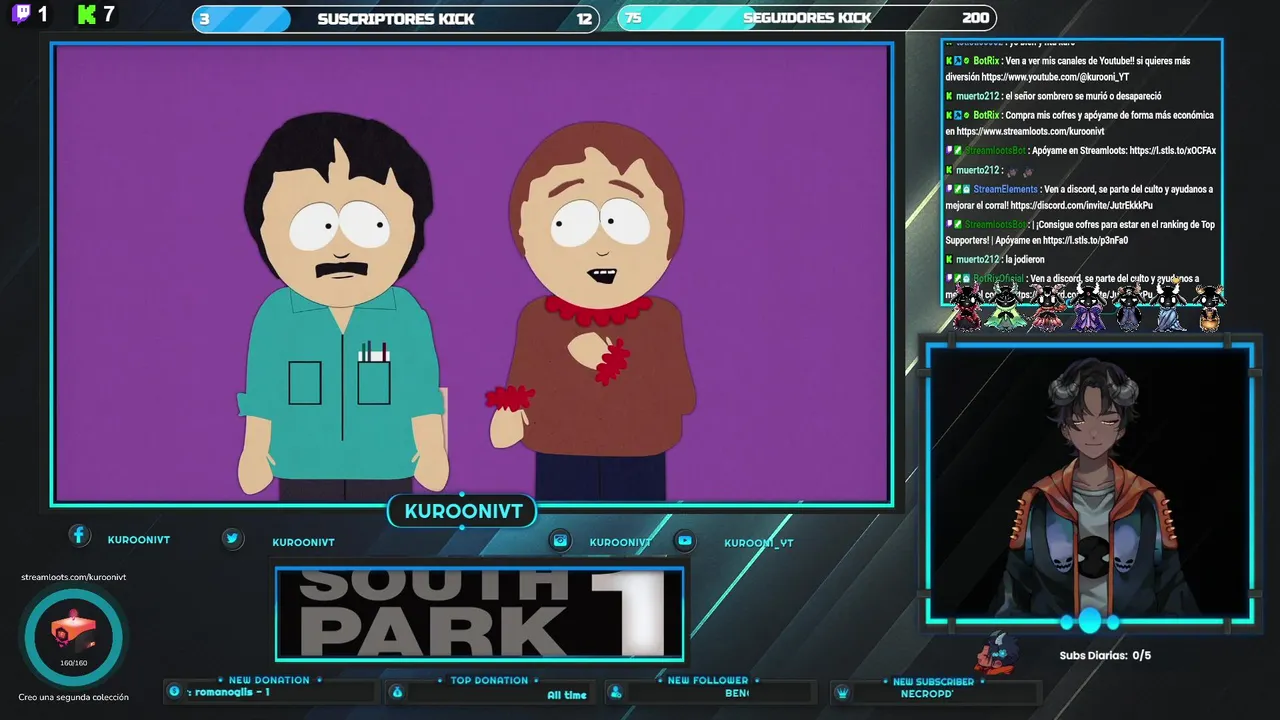
Task: Click the "All time" top donation text
Action: 567,695
